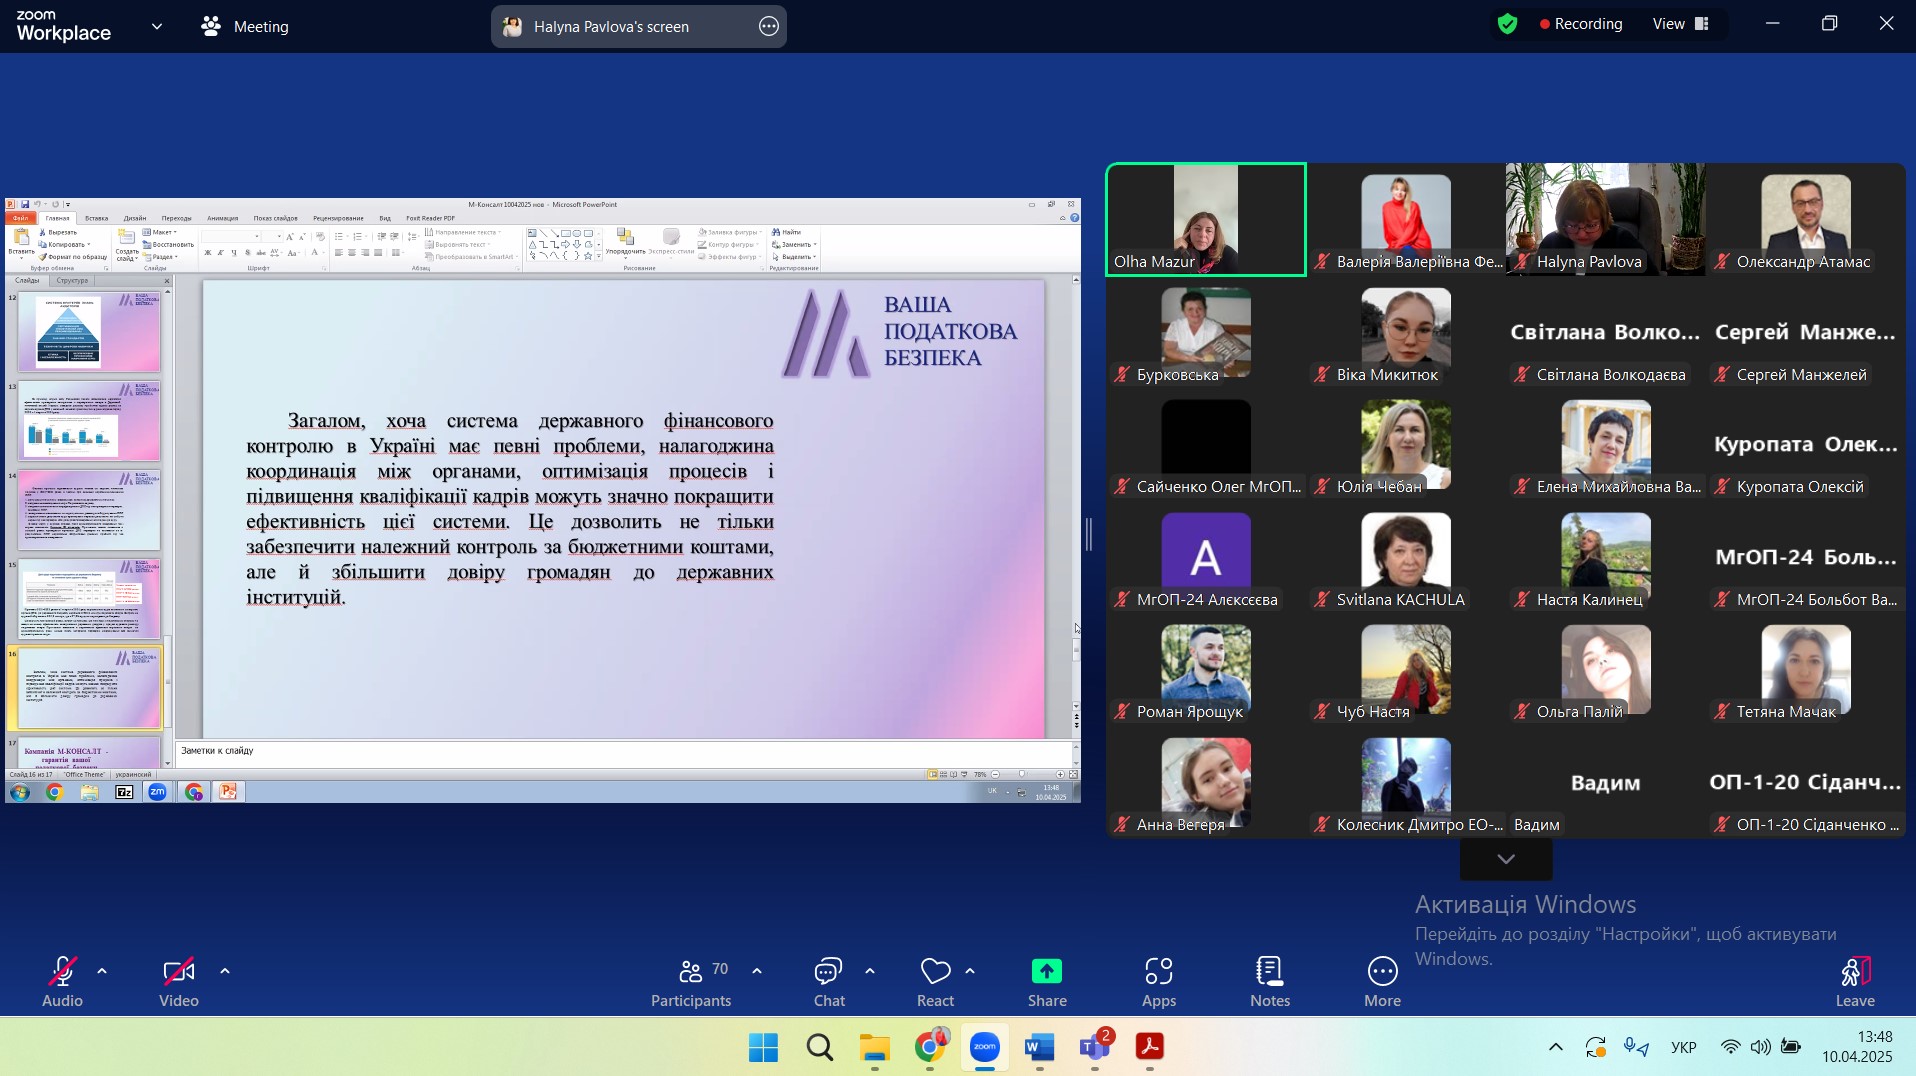Open Zoom Apps
Viewport: 1916px width, 1076px height.
(1159, 982)
